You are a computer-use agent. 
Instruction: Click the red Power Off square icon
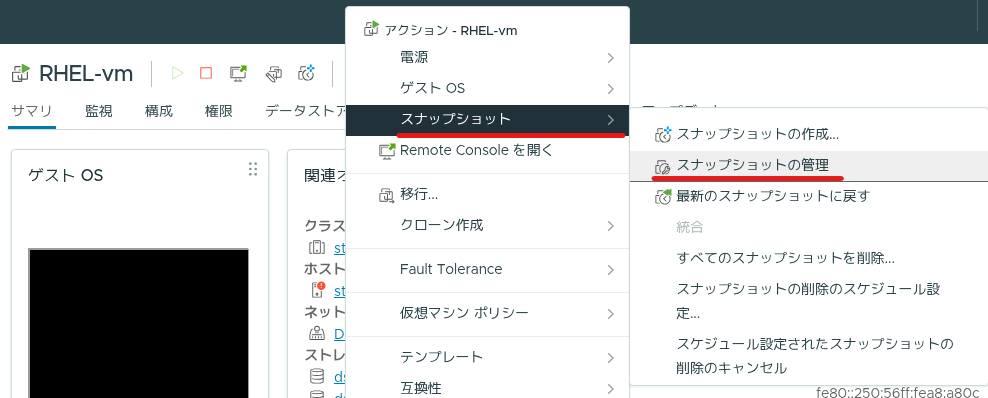coord(206,74)
